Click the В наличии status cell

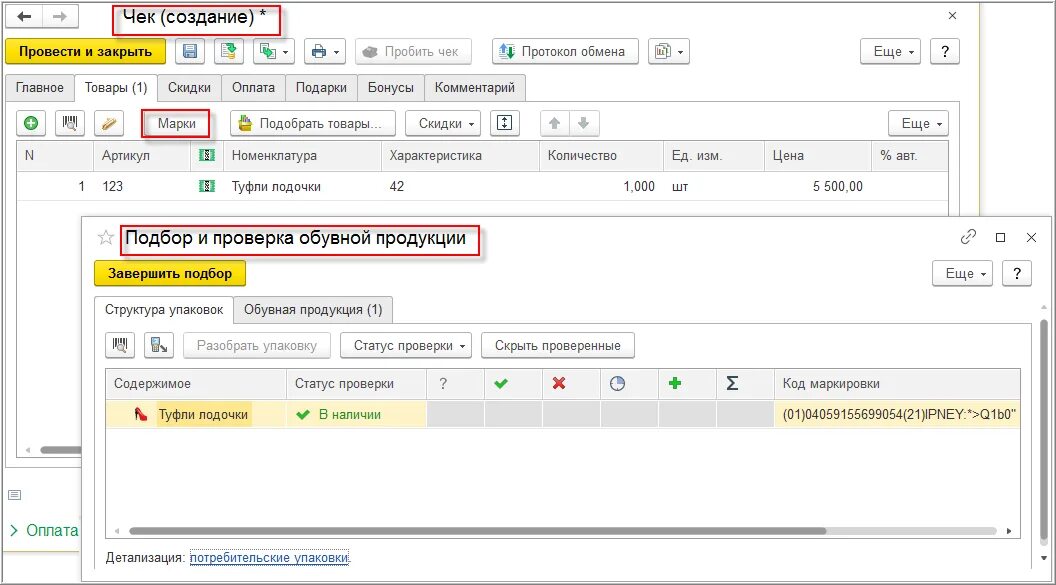(357, 415)
